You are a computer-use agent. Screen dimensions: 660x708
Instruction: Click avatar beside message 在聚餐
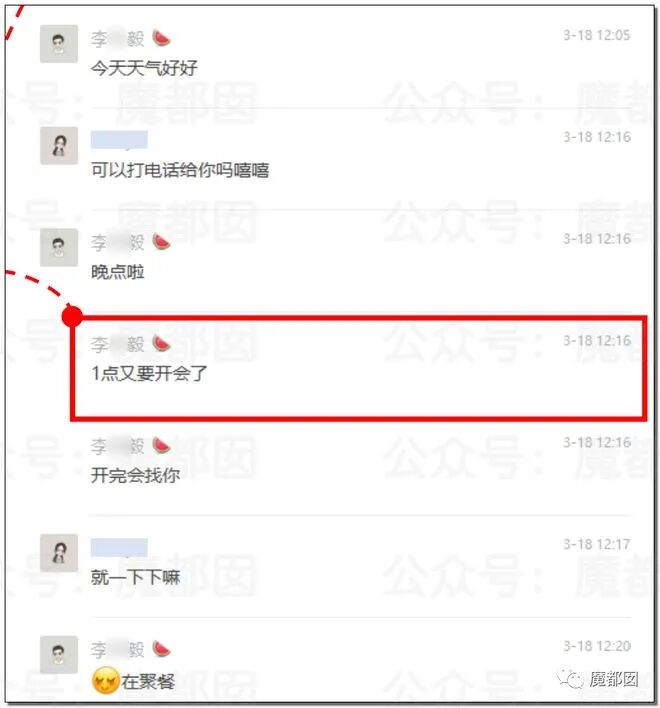click(59, 655)
